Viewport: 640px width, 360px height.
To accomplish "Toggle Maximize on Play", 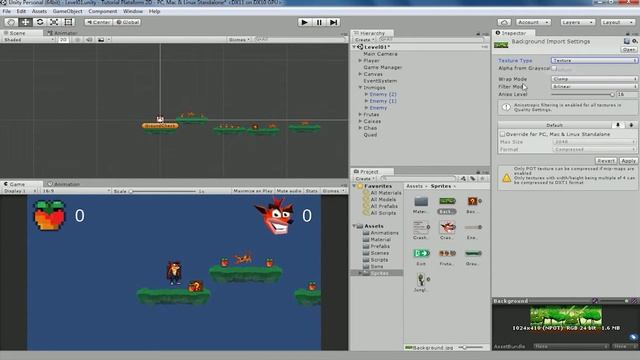I will pyautogui.click(x=253, y=191).
